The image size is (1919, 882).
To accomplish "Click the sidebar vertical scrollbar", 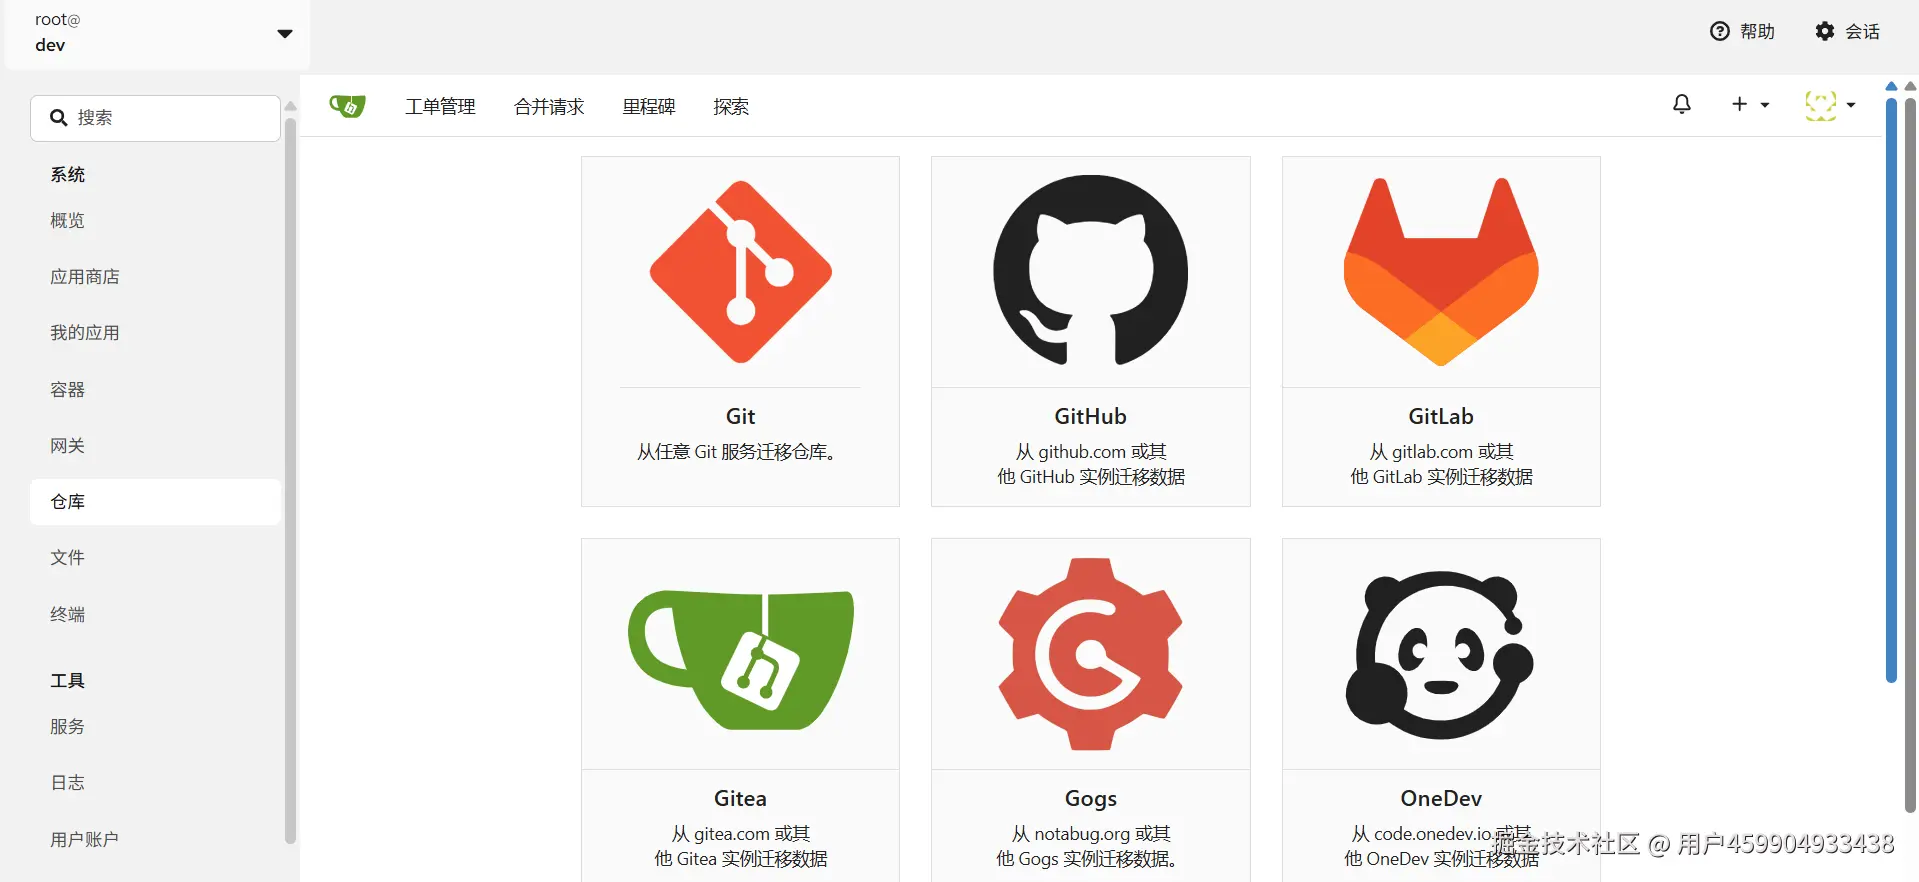I will point(290,480).
